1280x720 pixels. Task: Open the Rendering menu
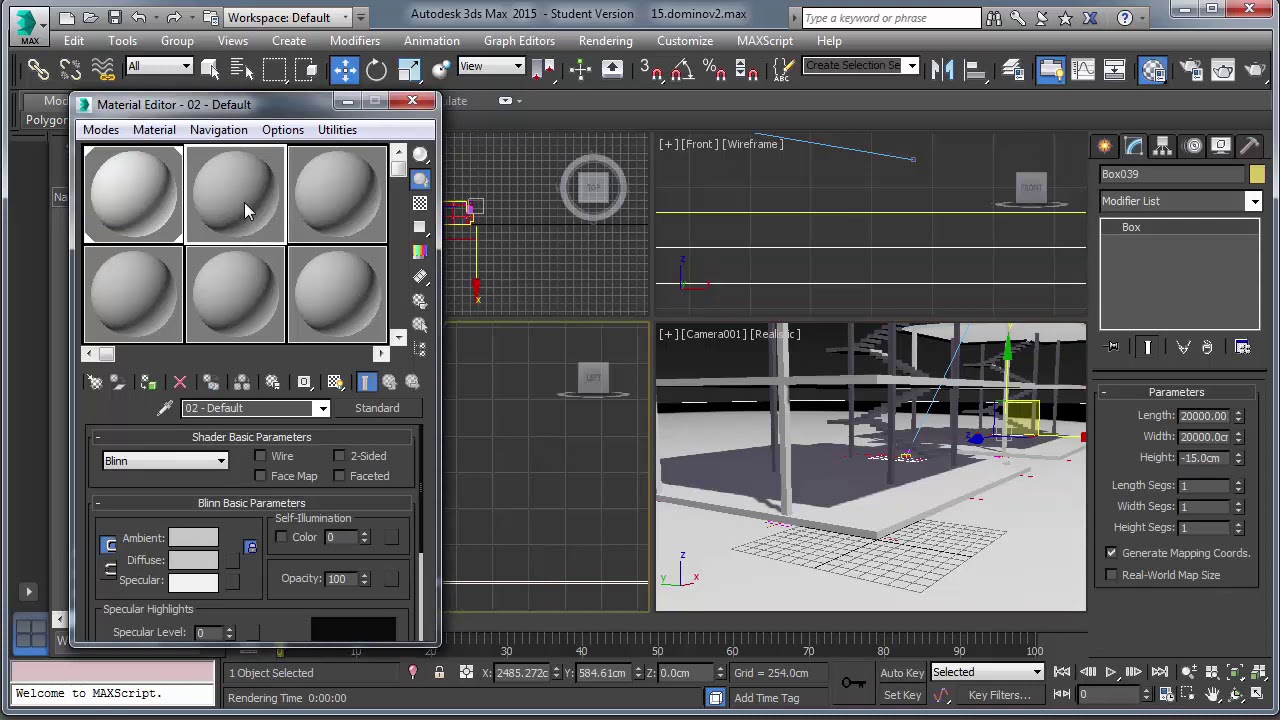[x=605, y=41]
